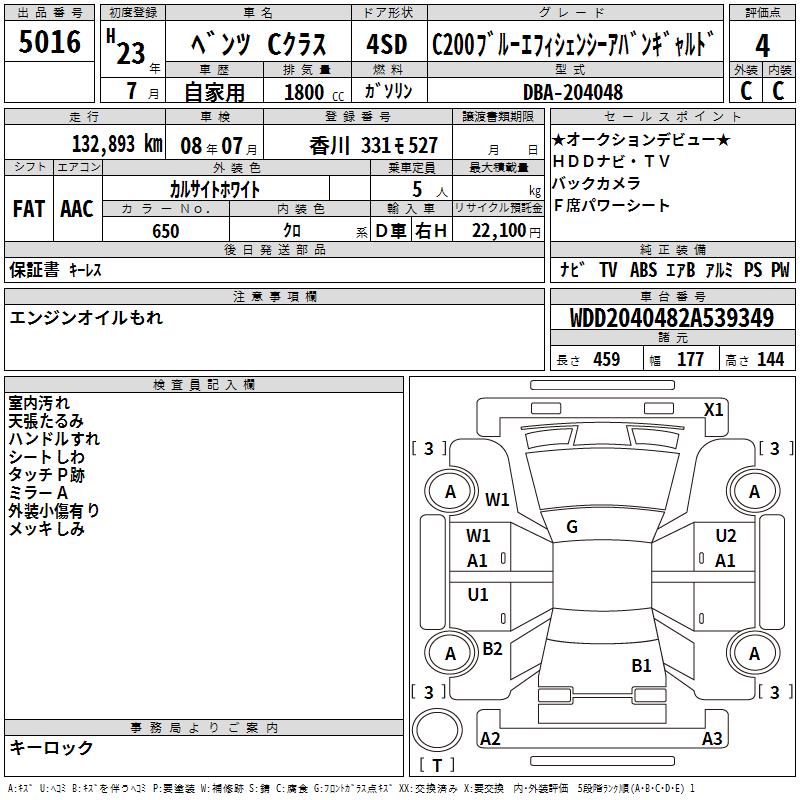Click the U2 dent mark on the door

click(725, 536)
